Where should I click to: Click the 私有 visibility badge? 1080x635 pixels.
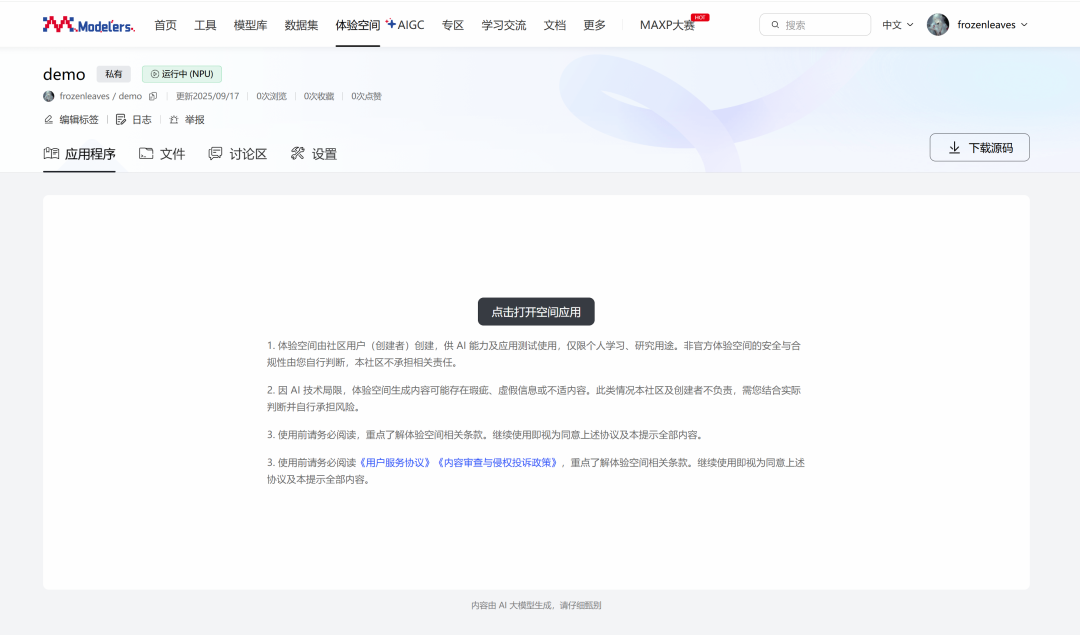(x=113, y=73)
